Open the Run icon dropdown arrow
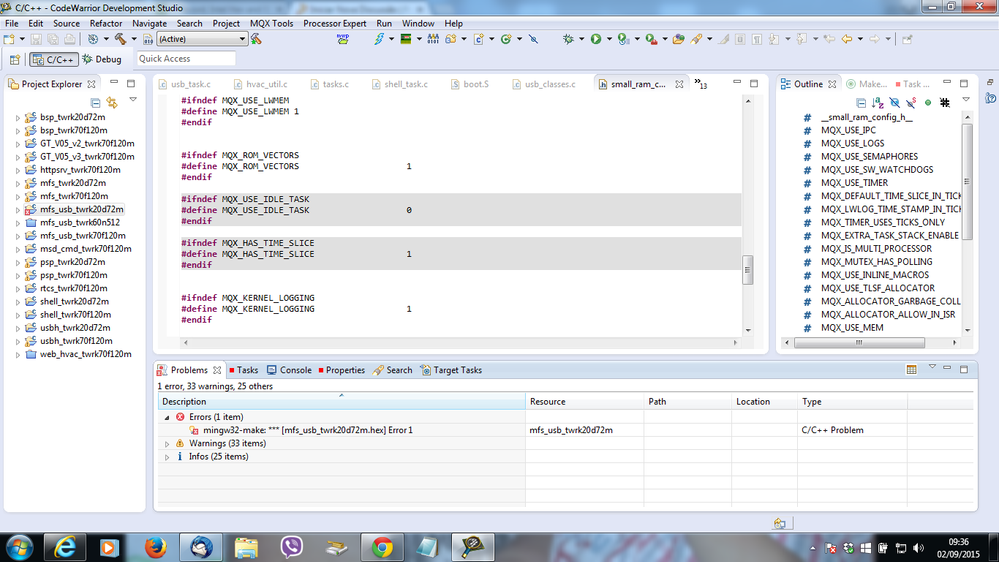 click(x=609, y=39)
